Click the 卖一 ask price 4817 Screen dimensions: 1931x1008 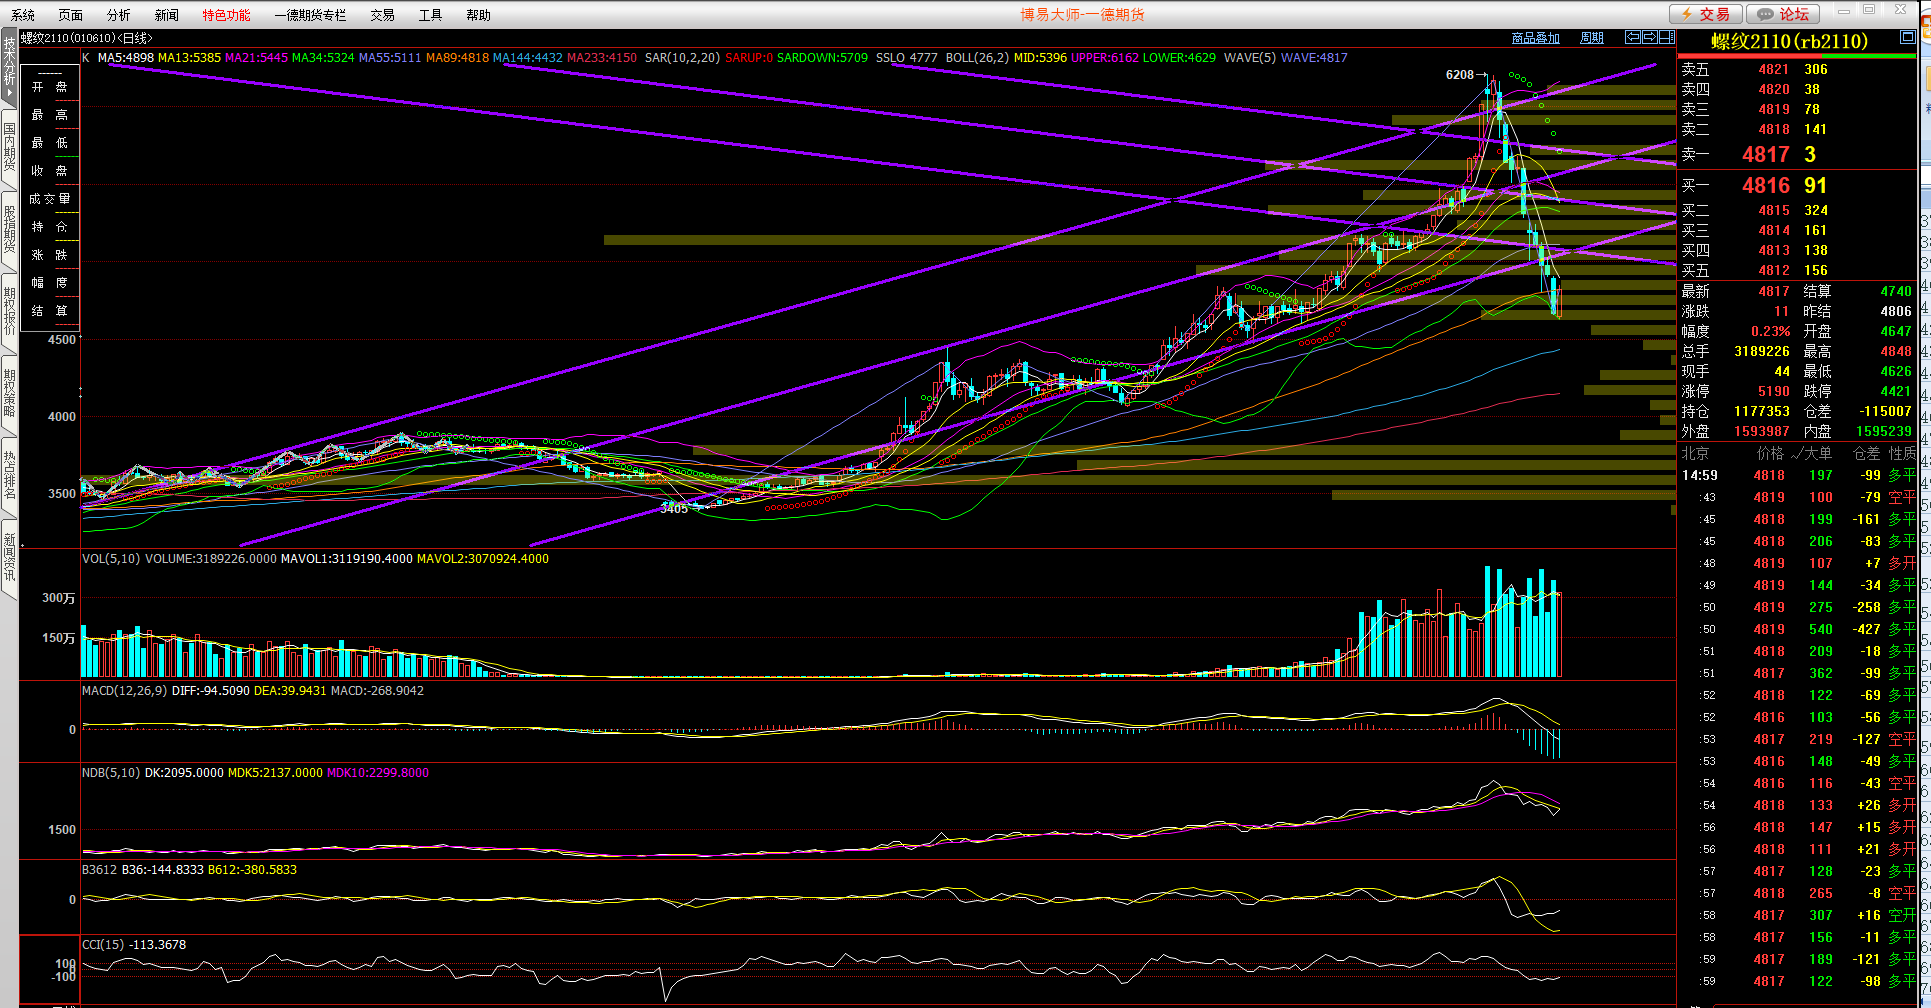click(1765, 155)
